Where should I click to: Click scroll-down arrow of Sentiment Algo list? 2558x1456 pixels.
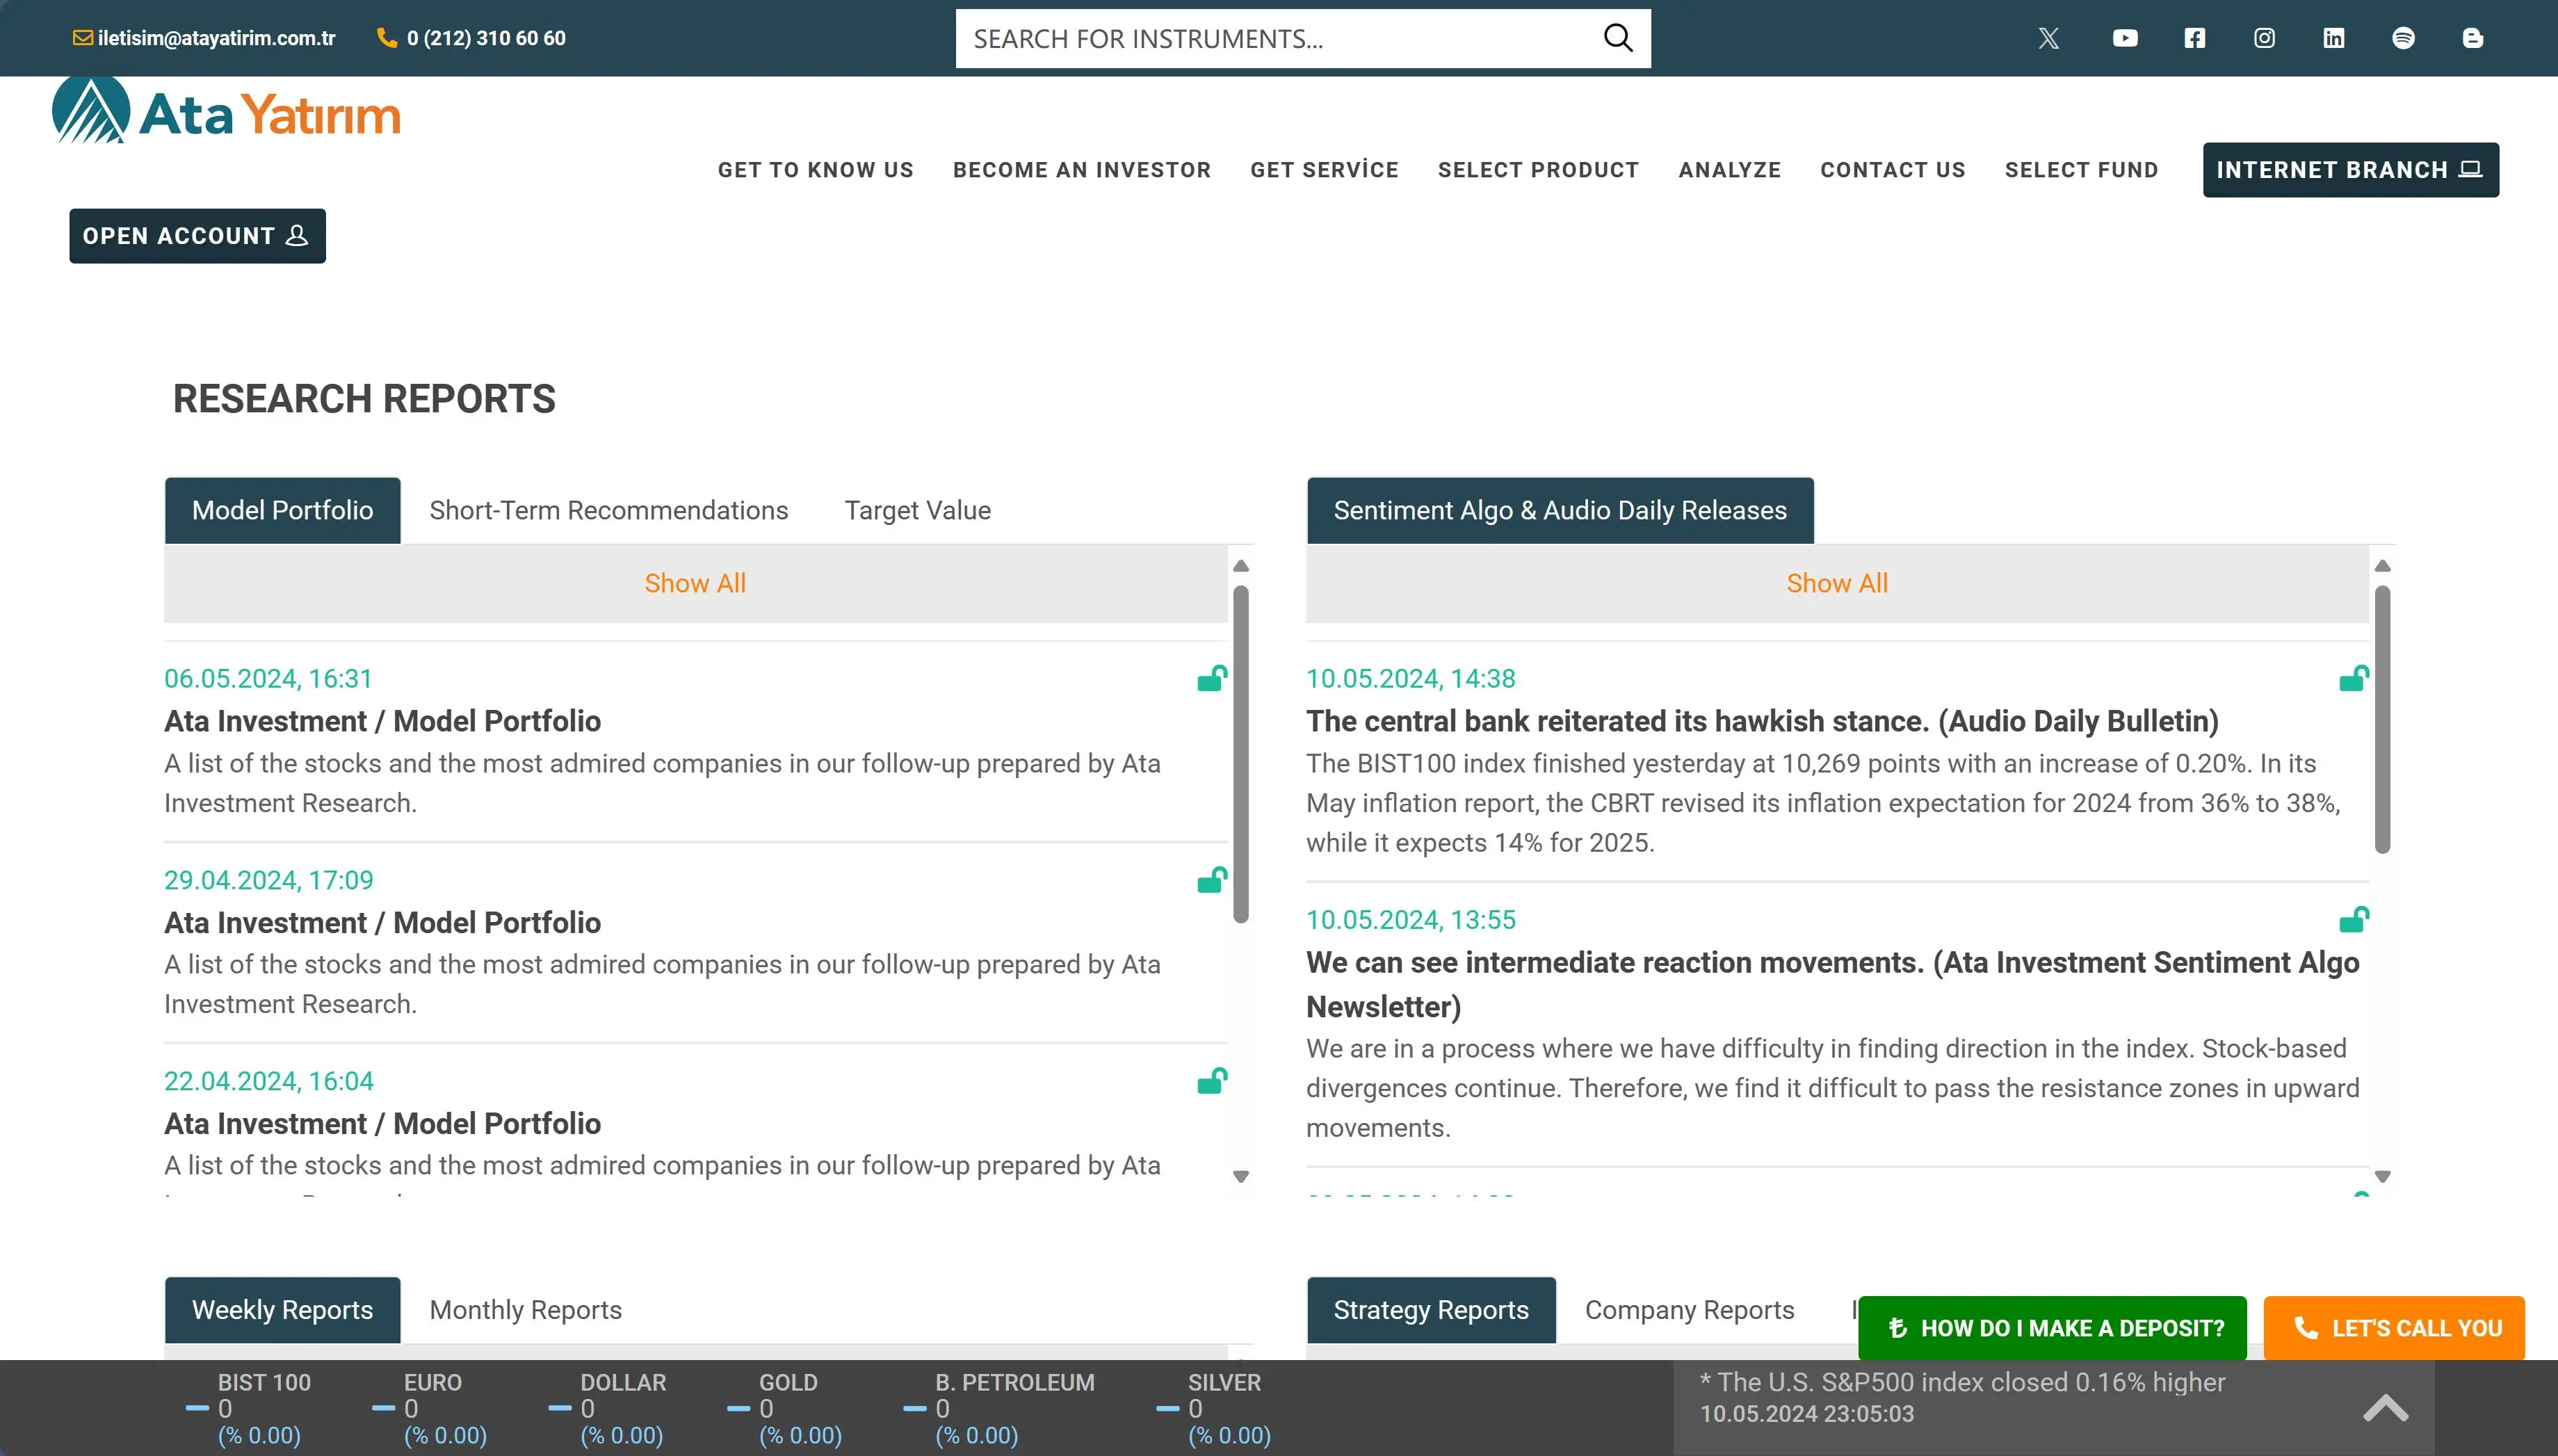tap(2383, 1176)
